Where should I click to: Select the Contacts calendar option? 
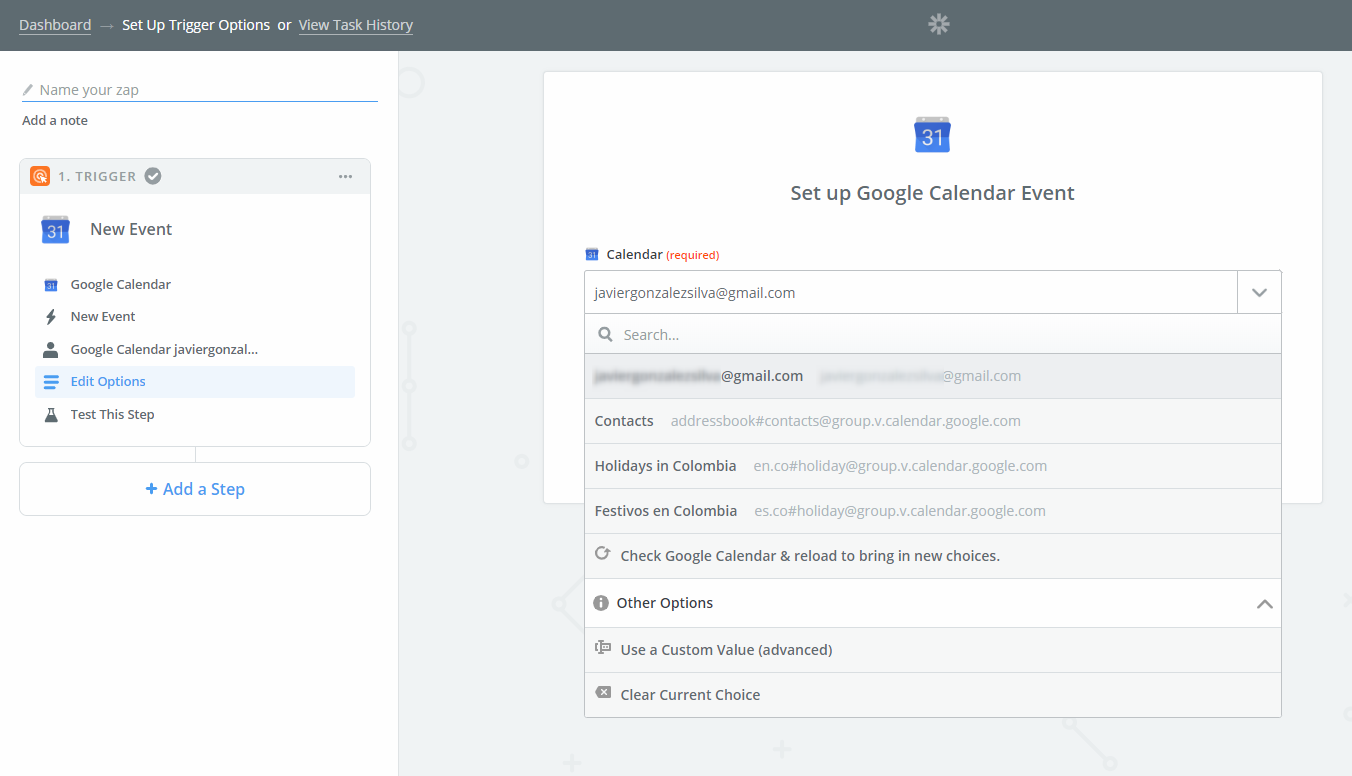coord(624,421)
